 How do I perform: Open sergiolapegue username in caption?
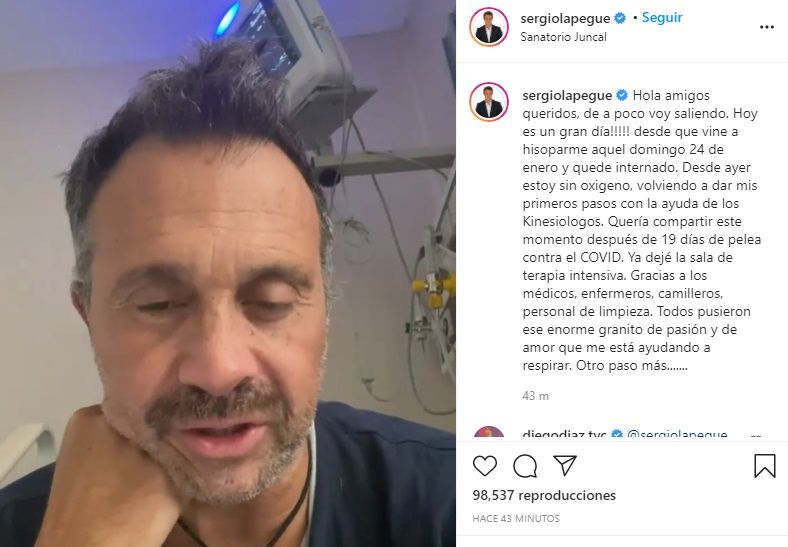pyautogui.click(x=567, y=95)
